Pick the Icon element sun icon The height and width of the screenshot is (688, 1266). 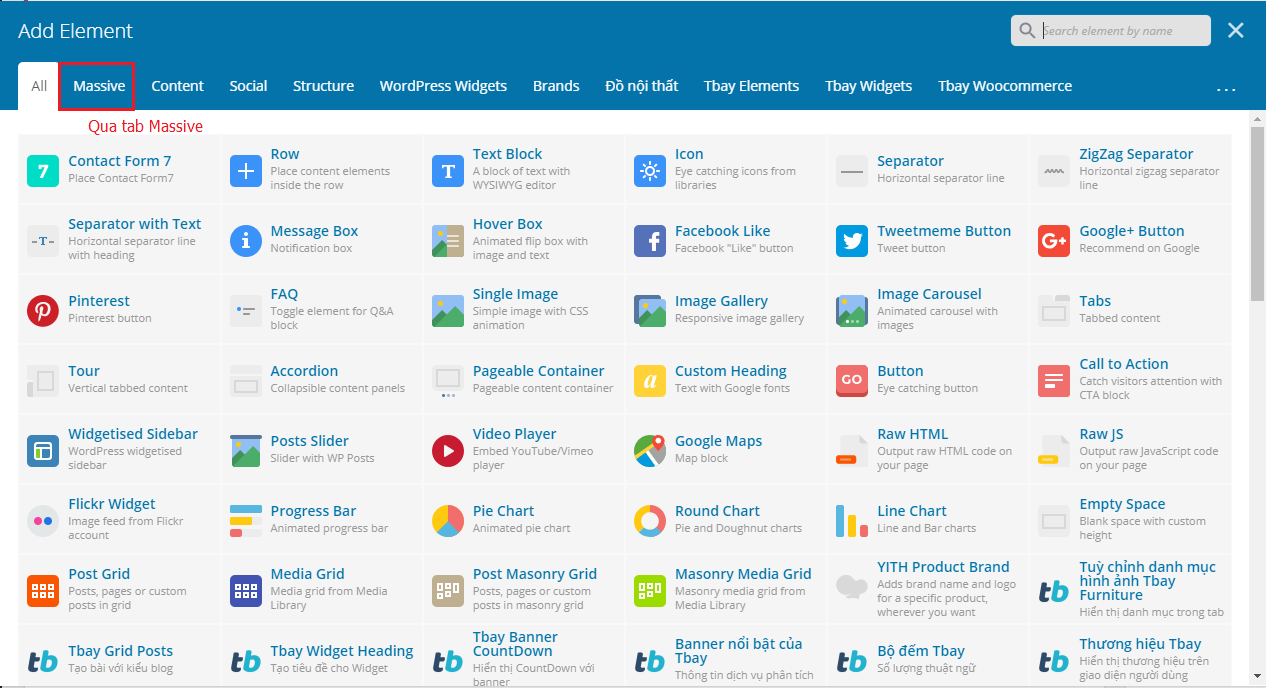point(650,171)
